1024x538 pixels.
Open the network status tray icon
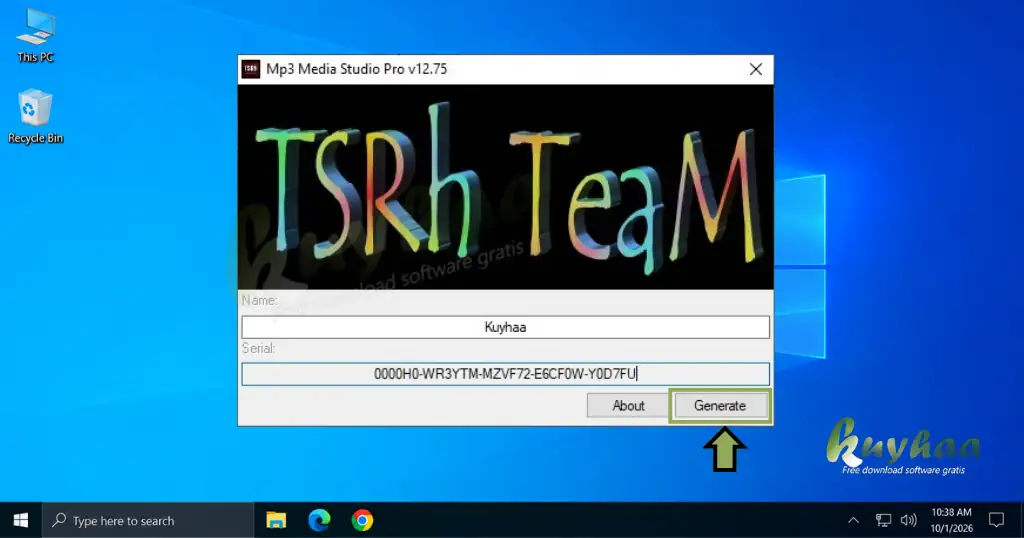point(883,520)
